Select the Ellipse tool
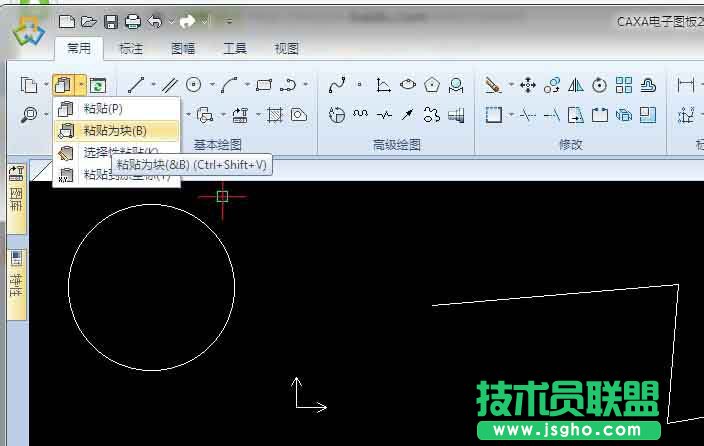The image size is (704, 446). click(x=408, y=84)
